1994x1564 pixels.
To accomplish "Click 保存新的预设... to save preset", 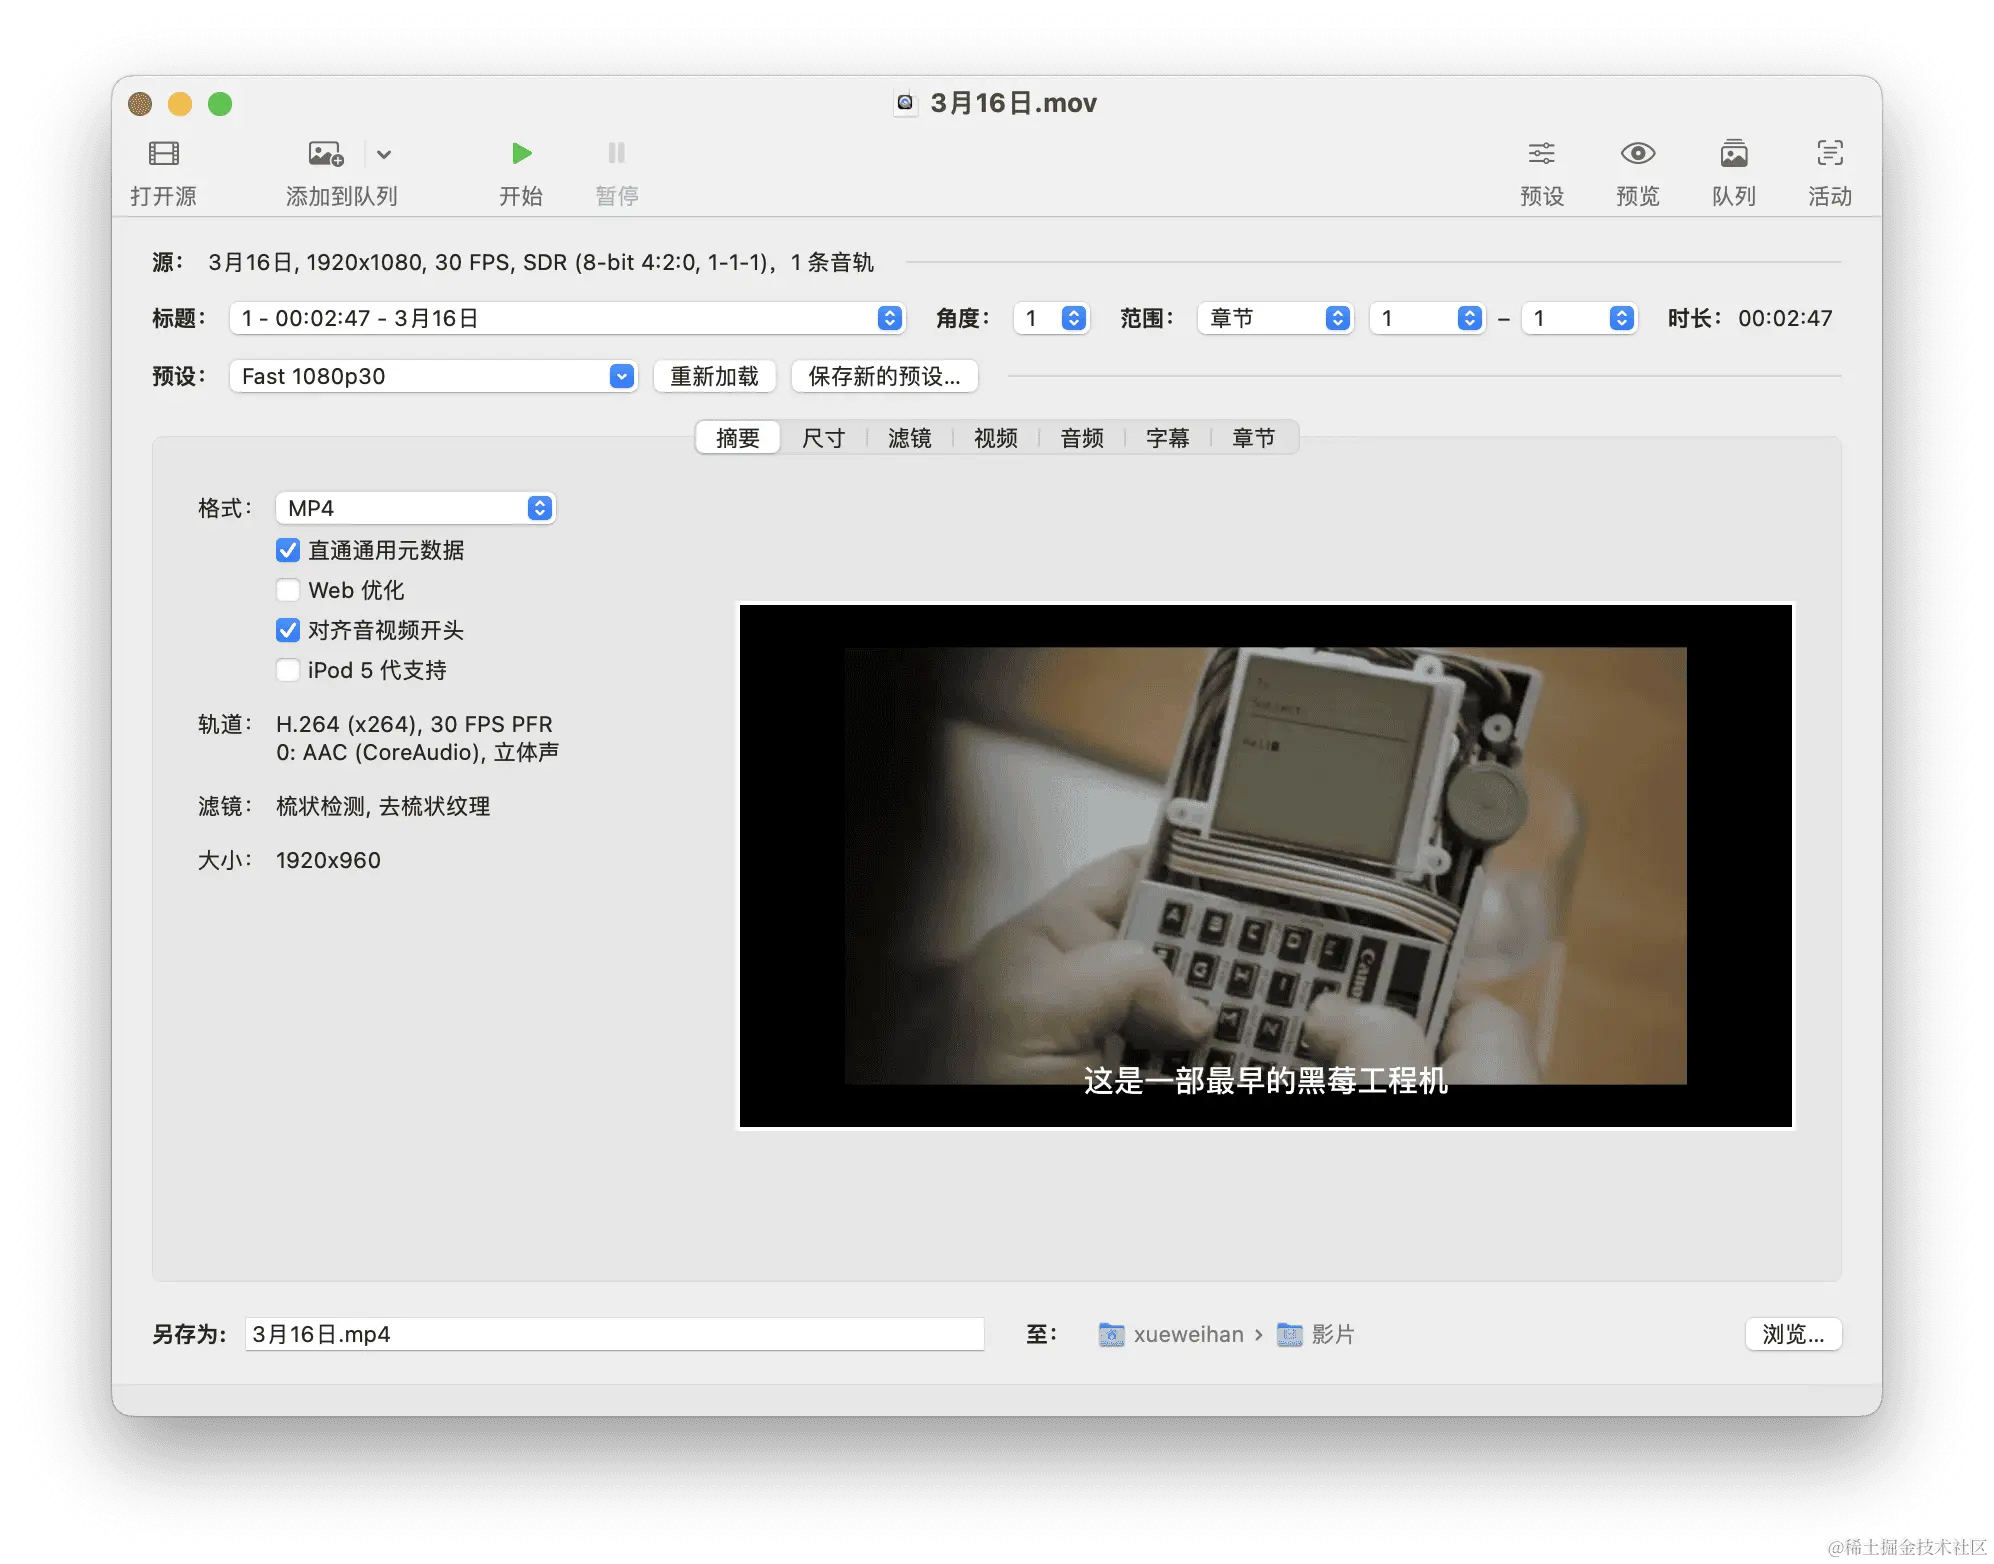I will [x=884, y=377].
